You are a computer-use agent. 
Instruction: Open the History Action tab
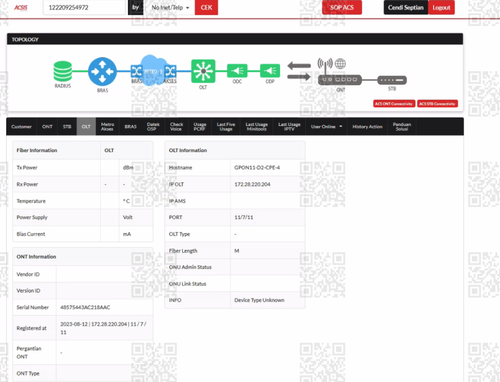coord(367,127)
